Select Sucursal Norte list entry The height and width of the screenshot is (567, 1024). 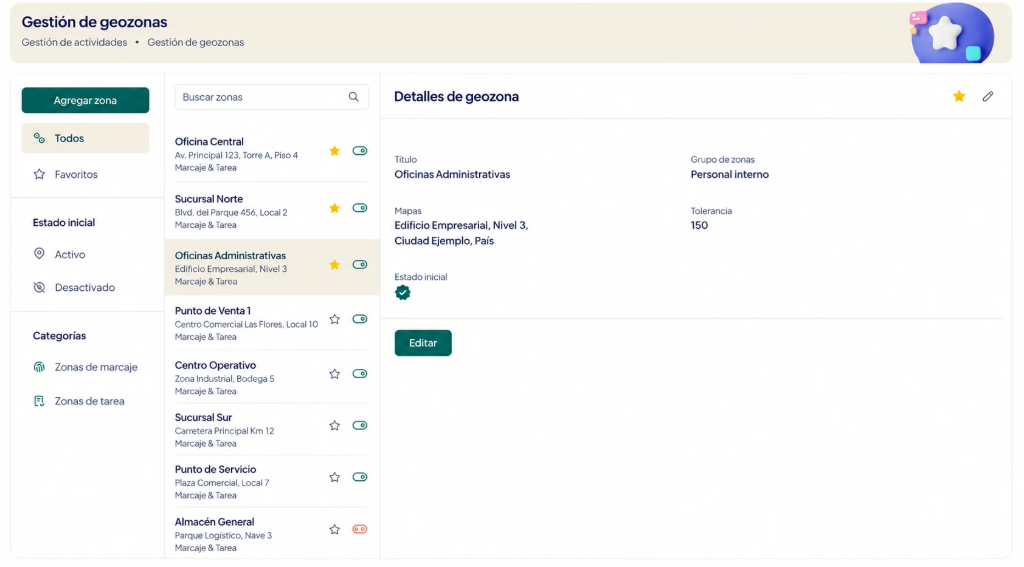[272, 211]
